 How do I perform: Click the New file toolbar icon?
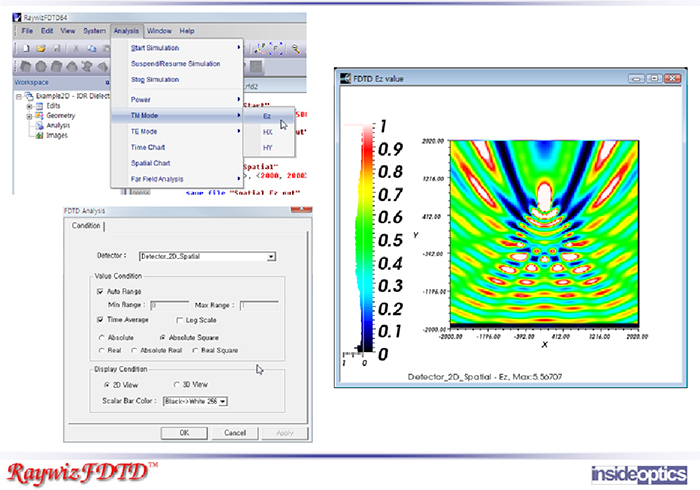[26, 49]
